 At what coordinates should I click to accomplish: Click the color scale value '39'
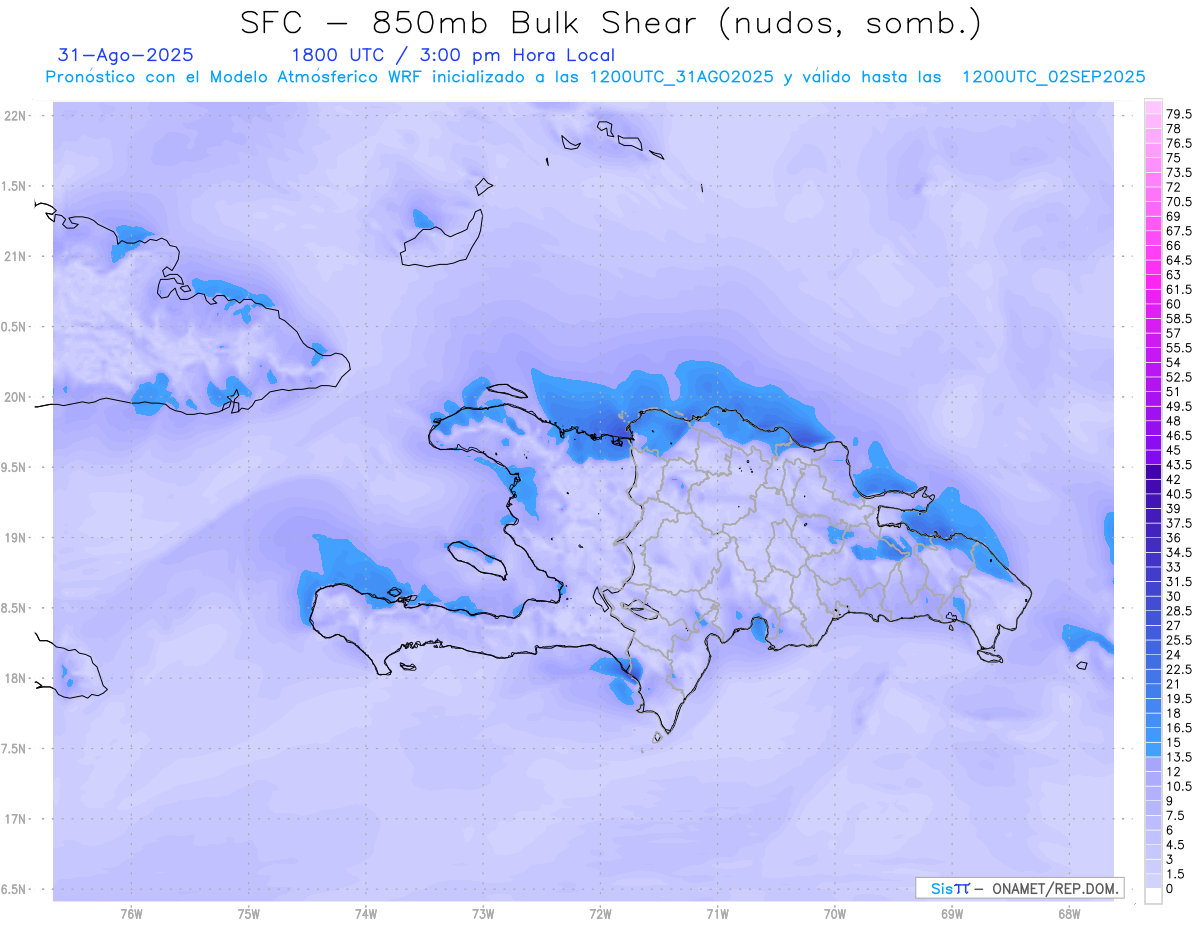click(1174, 508)
